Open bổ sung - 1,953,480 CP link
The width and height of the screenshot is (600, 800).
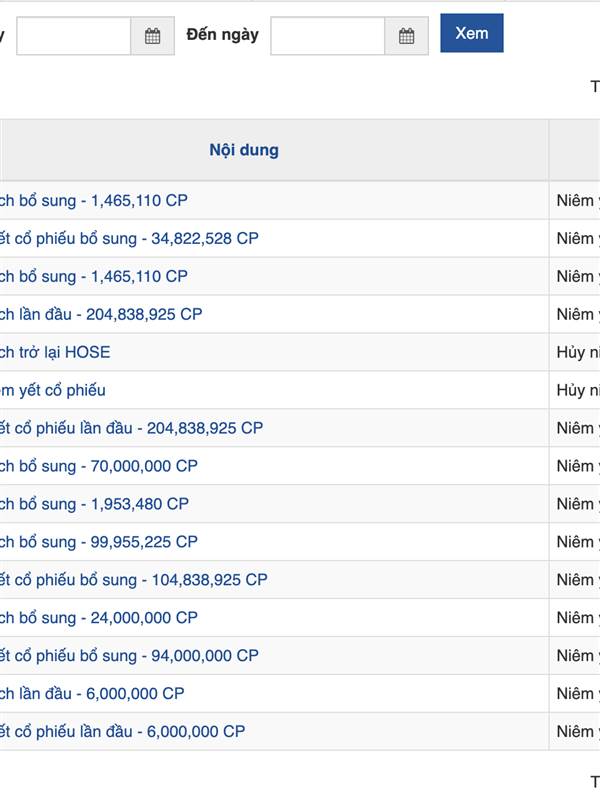point(94,504)
